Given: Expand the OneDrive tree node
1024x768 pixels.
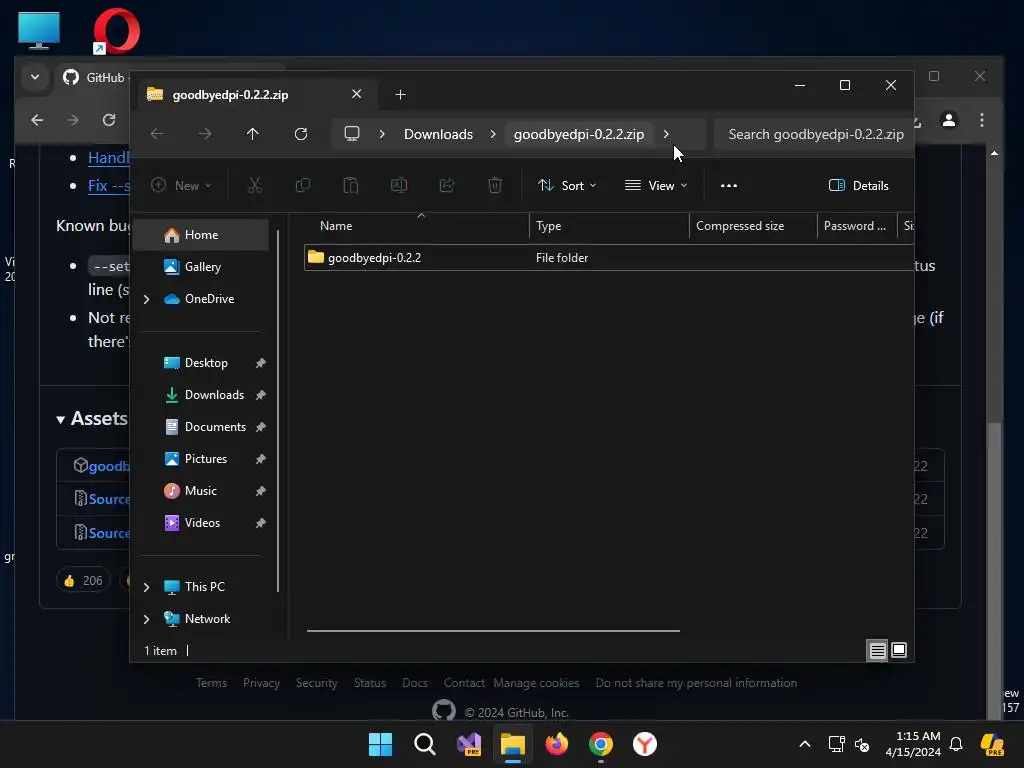Looking at the screenshot, I should [x=147, y=299].
